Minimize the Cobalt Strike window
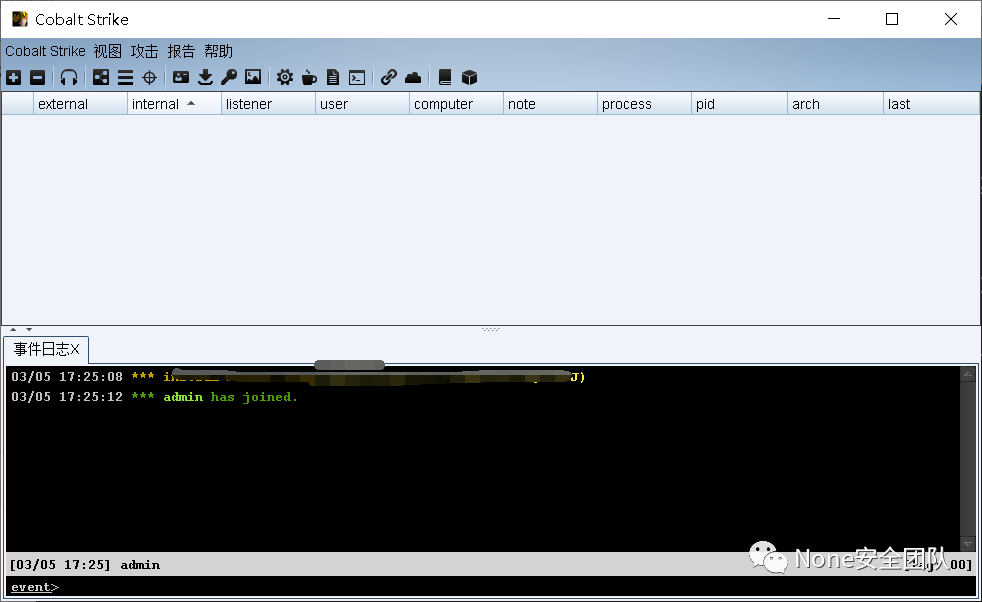This screenshot has height=602, width=982. (x=834, y=19)
